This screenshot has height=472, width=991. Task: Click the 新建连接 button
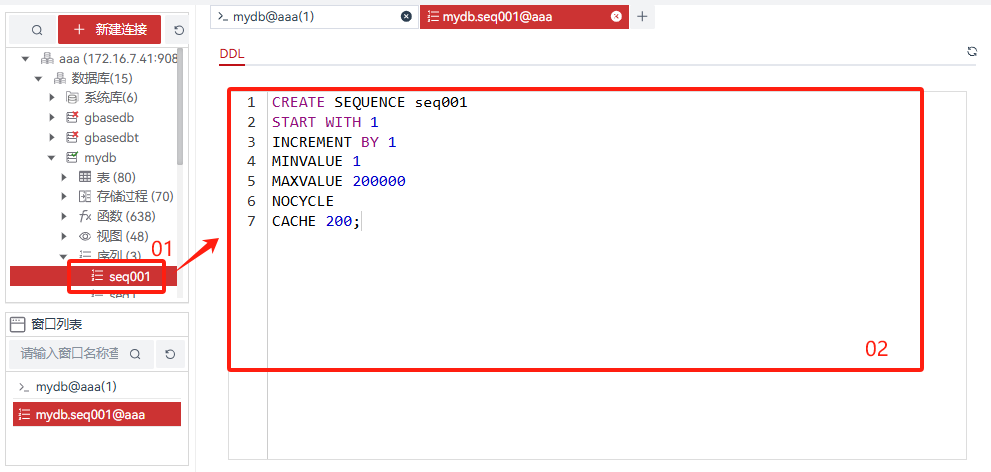[x=110, y=30]
